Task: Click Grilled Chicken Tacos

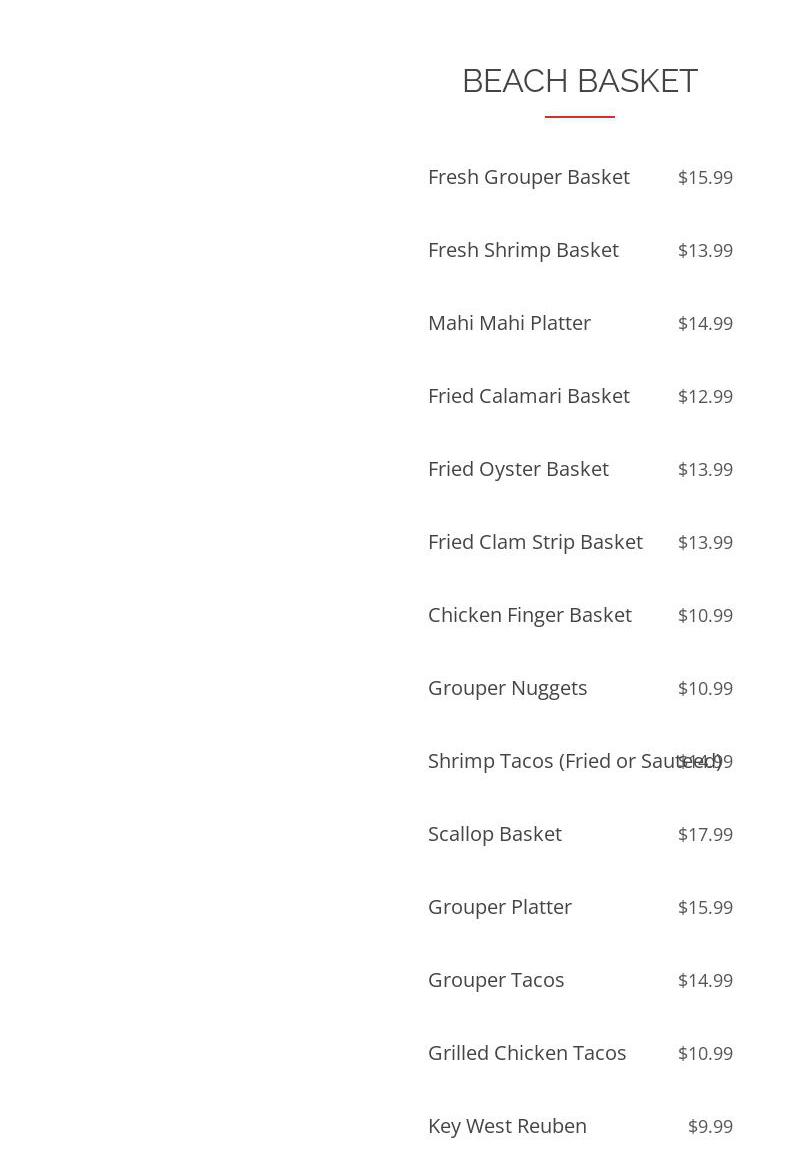Action: (526, 1053)
